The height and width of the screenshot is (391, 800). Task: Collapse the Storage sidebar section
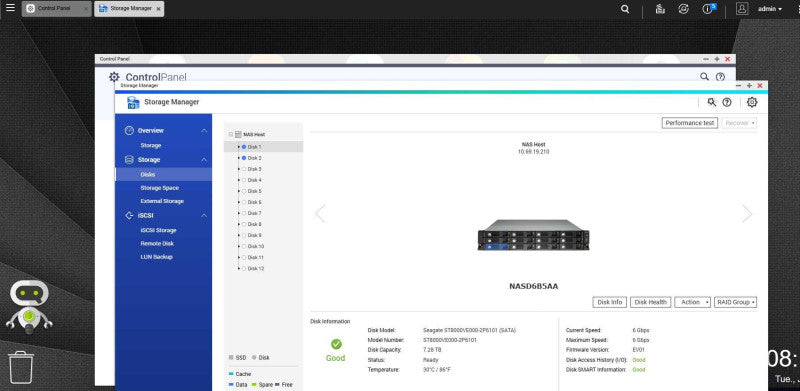pyautogui.click(x=204, y=160)
